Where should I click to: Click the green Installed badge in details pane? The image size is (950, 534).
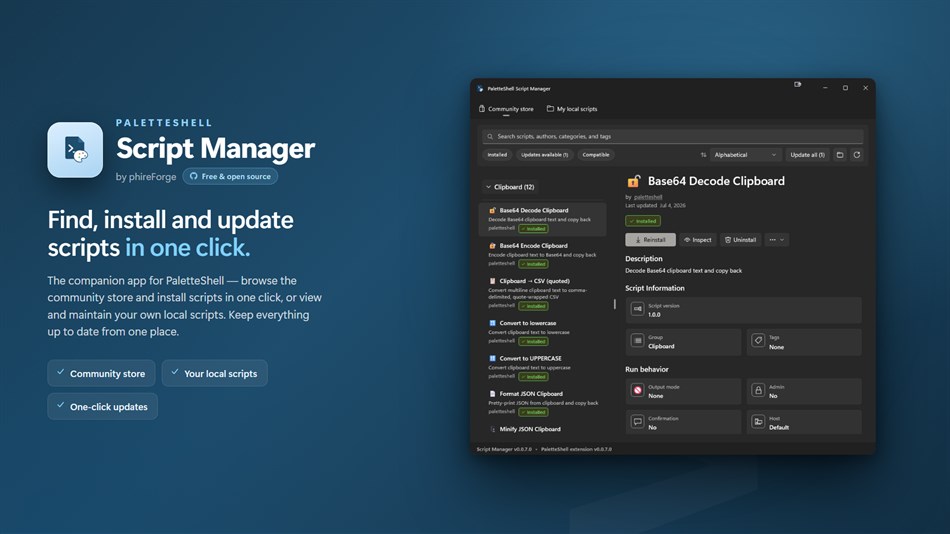(643, 221)
